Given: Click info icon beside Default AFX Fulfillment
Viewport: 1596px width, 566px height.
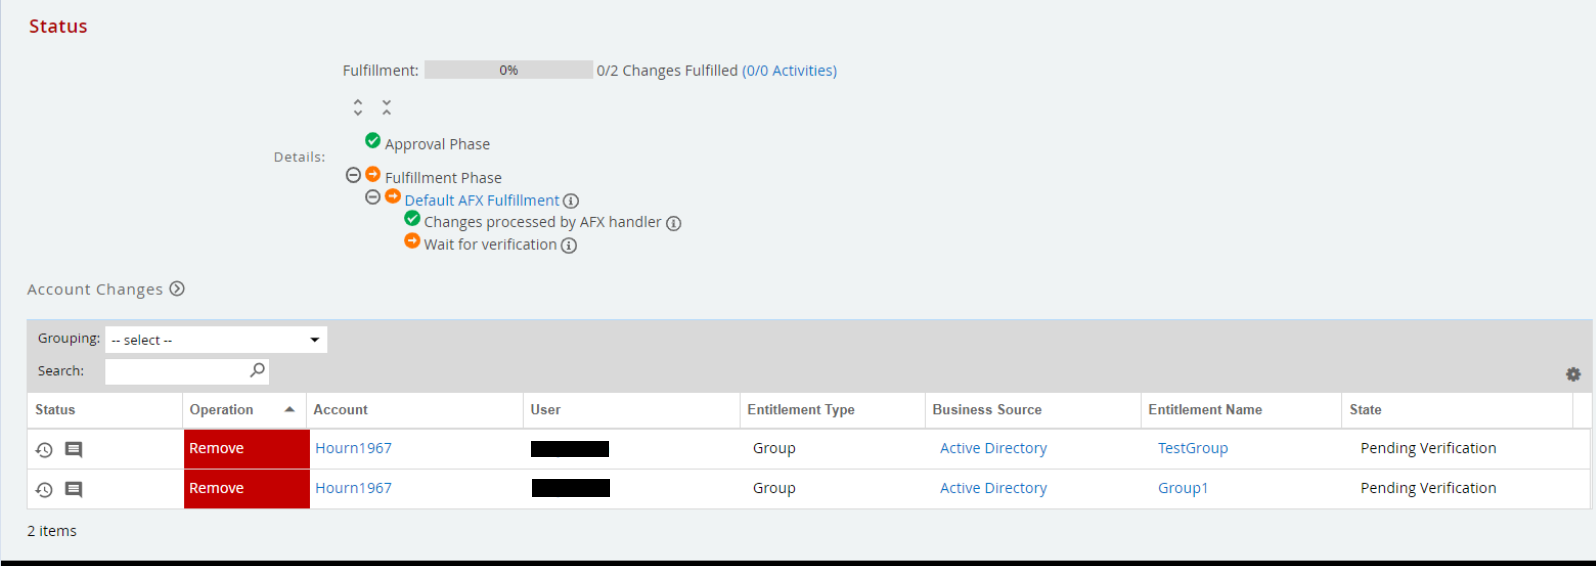Looking at the screenshot, I should coord(571,201).
